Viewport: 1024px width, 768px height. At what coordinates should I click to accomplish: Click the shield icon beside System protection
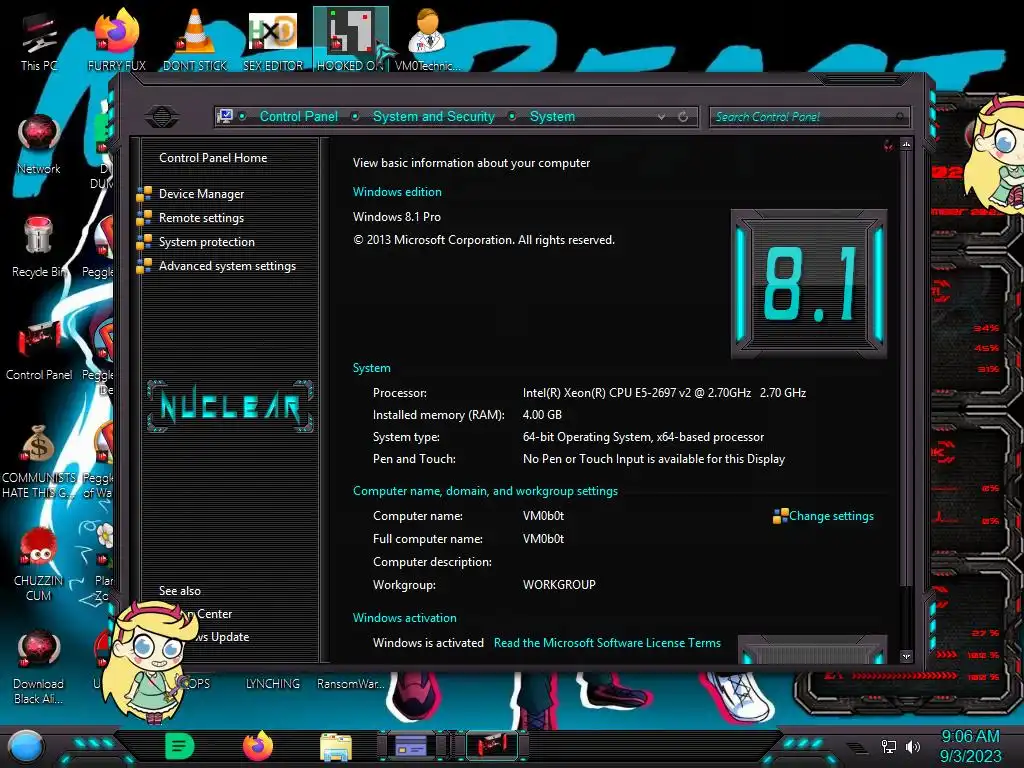tap(144, 242)
